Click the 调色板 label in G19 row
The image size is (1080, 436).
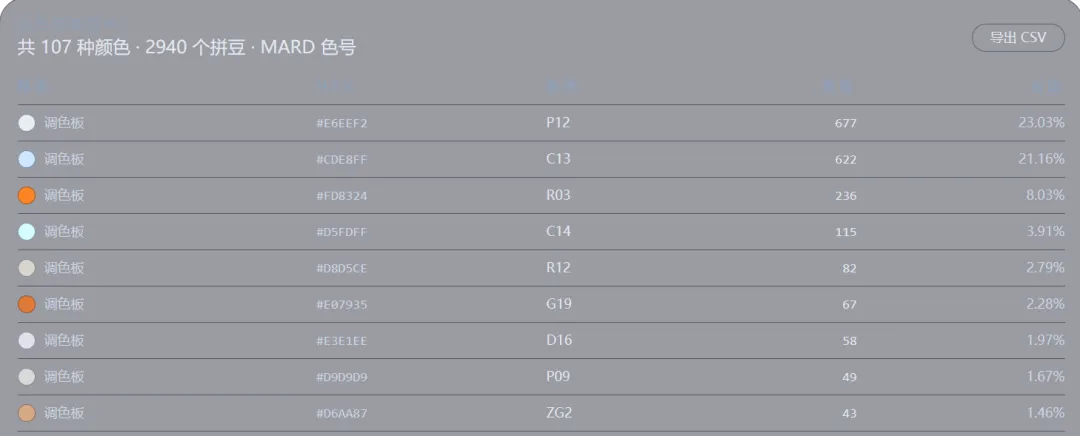click(64, 304)
